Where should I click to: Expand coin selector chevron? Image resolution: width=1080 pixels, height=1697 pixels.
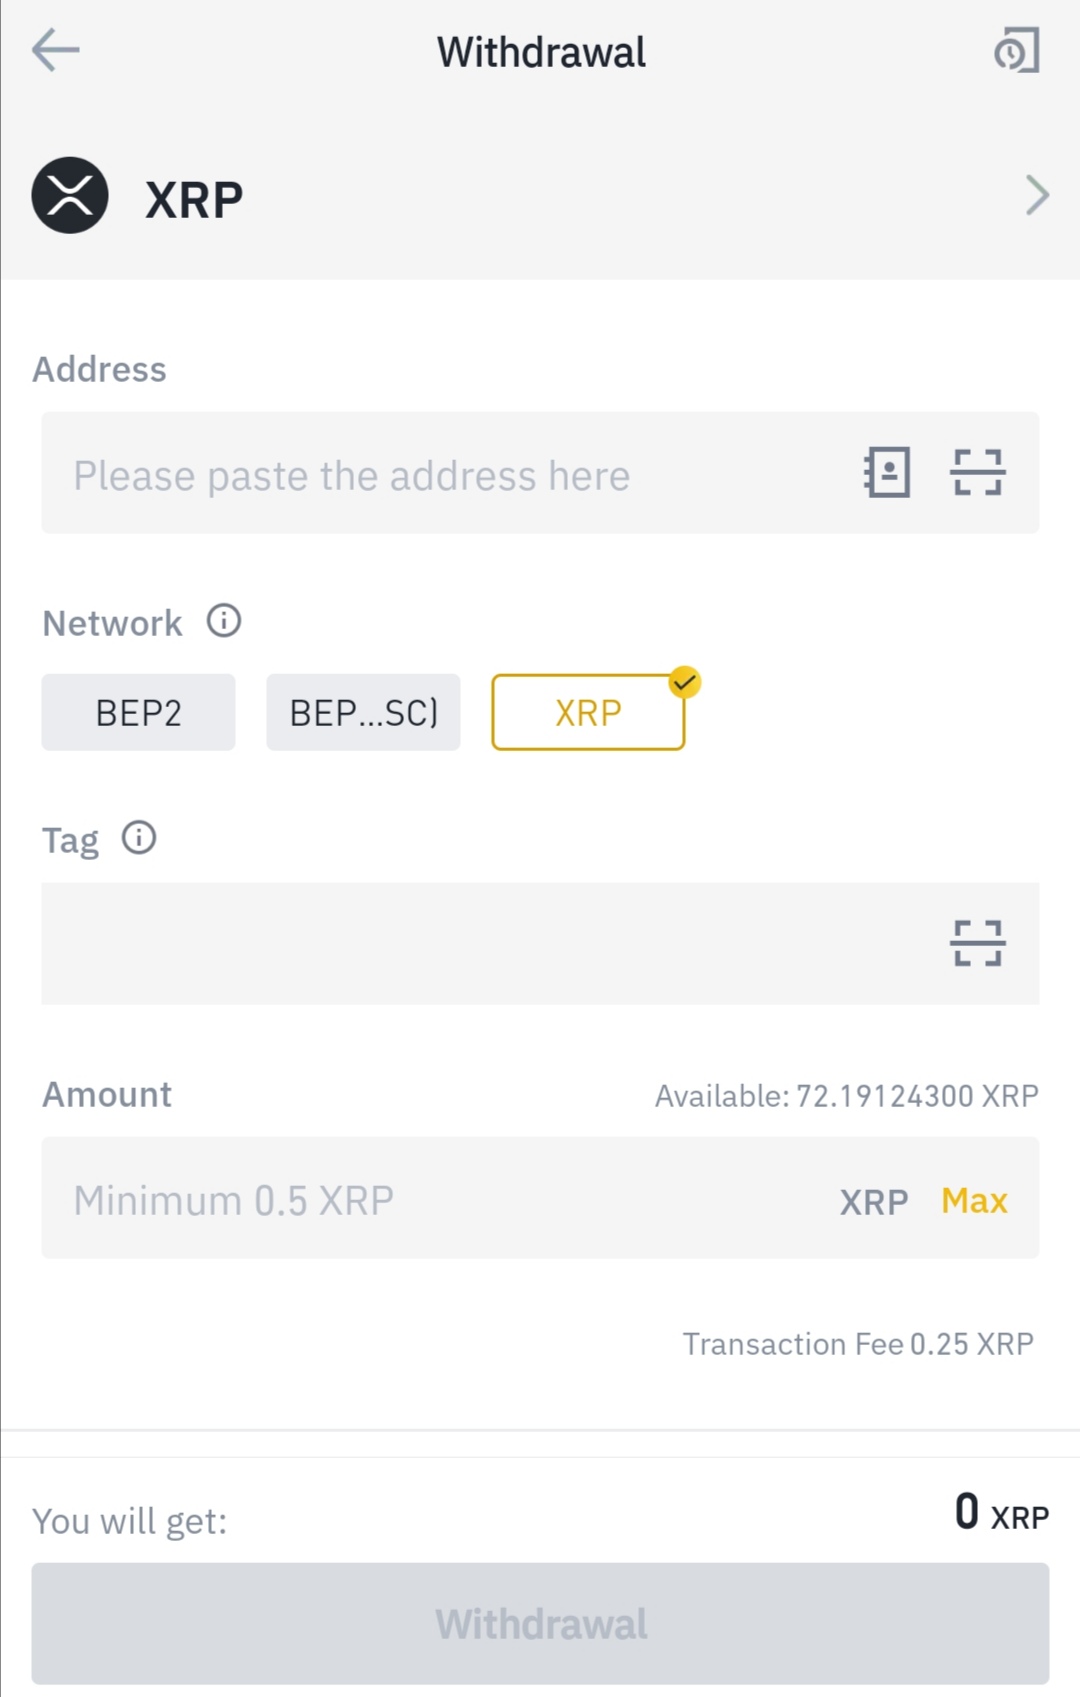tap(1037, 196)
